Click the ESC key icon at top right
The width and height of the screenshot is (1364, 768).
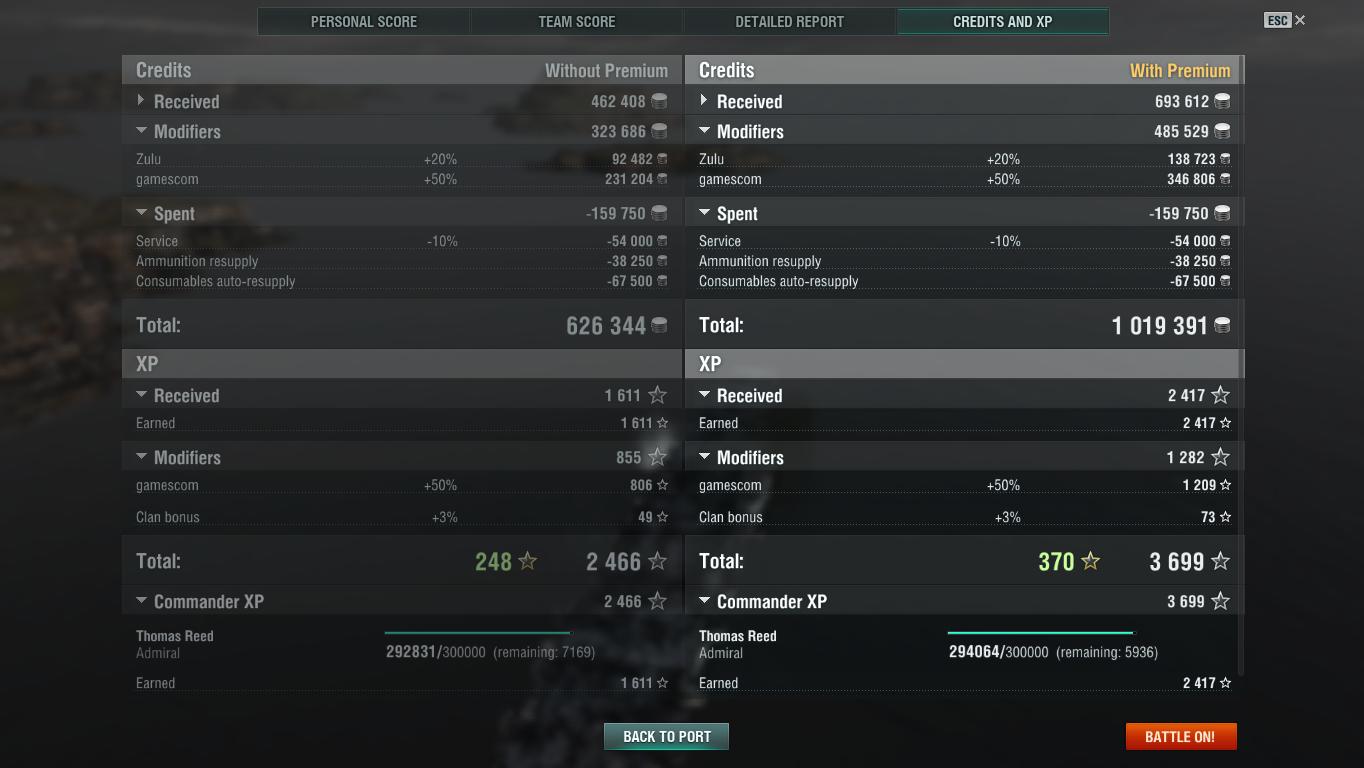[x=1277, y=20]
